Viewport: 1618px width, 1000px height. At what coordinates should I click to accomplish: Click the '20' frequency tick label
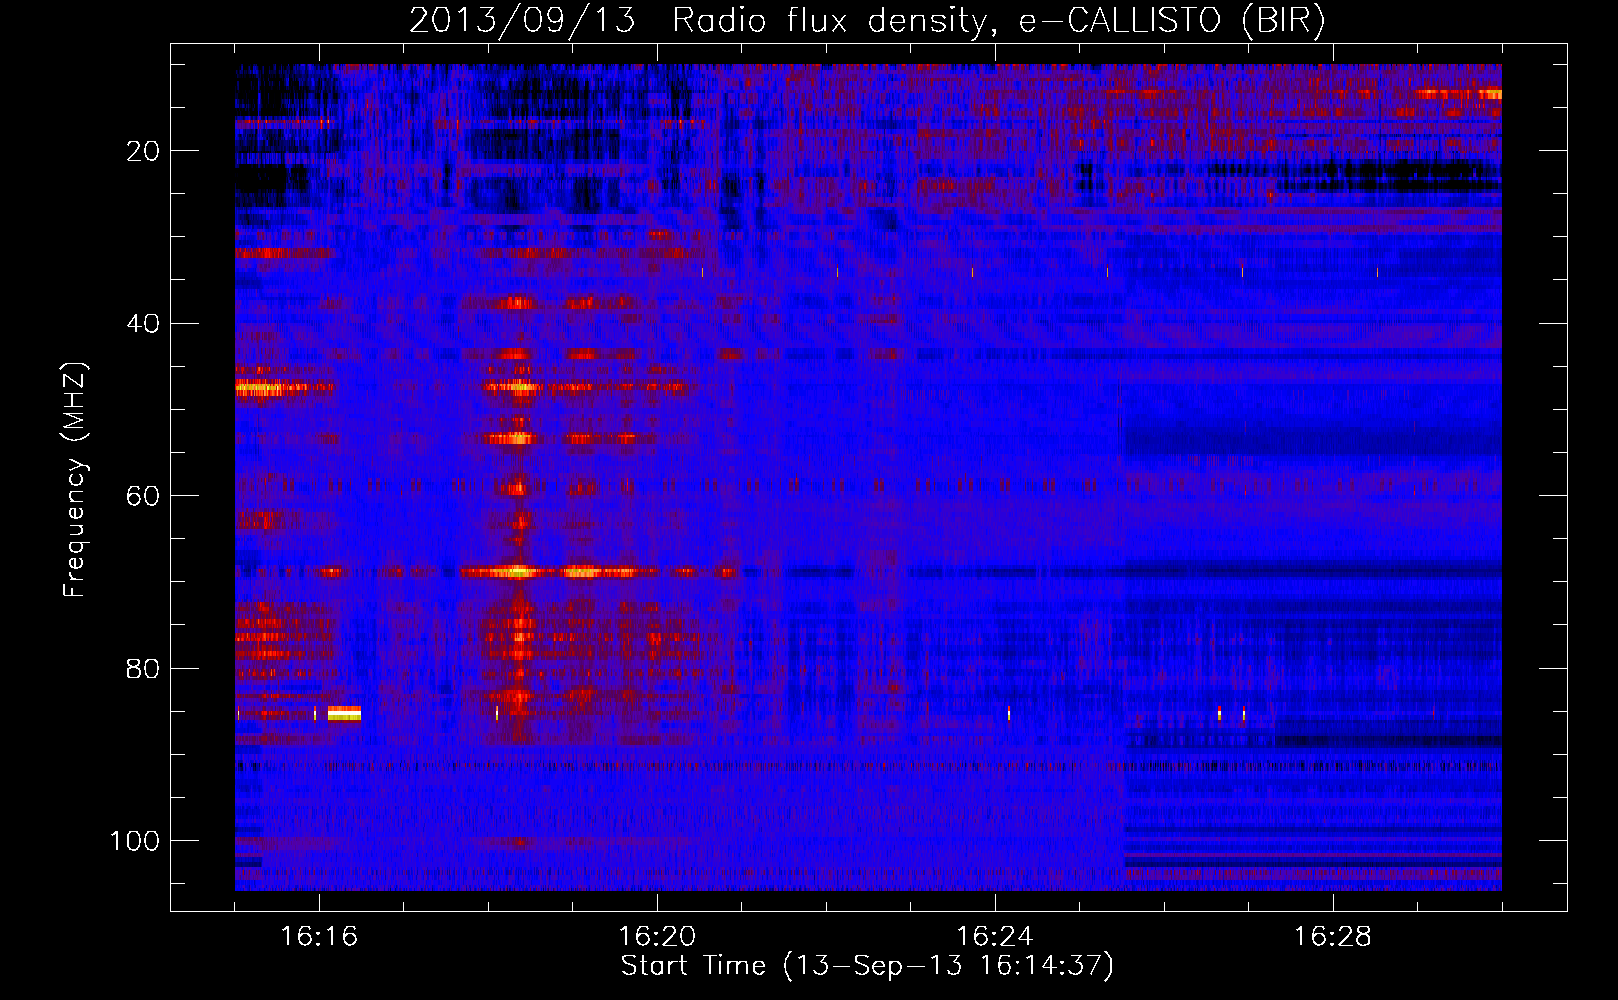tap(142, 151)
